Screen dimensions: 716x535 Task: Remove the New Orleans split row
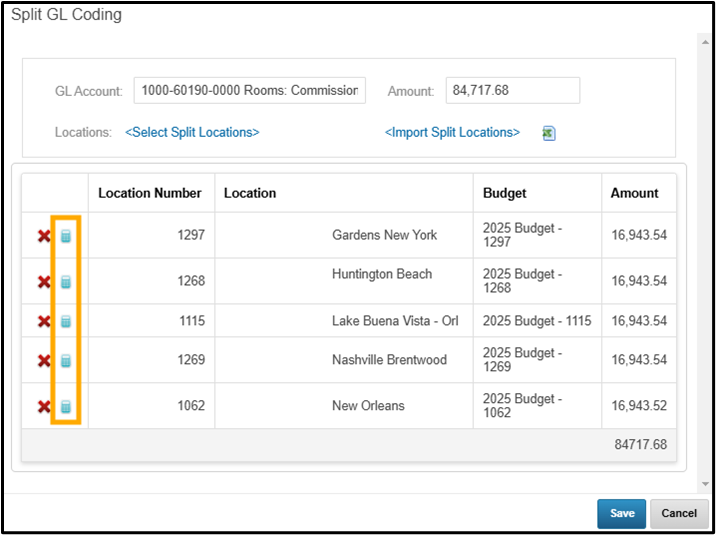tap(44, 406)
